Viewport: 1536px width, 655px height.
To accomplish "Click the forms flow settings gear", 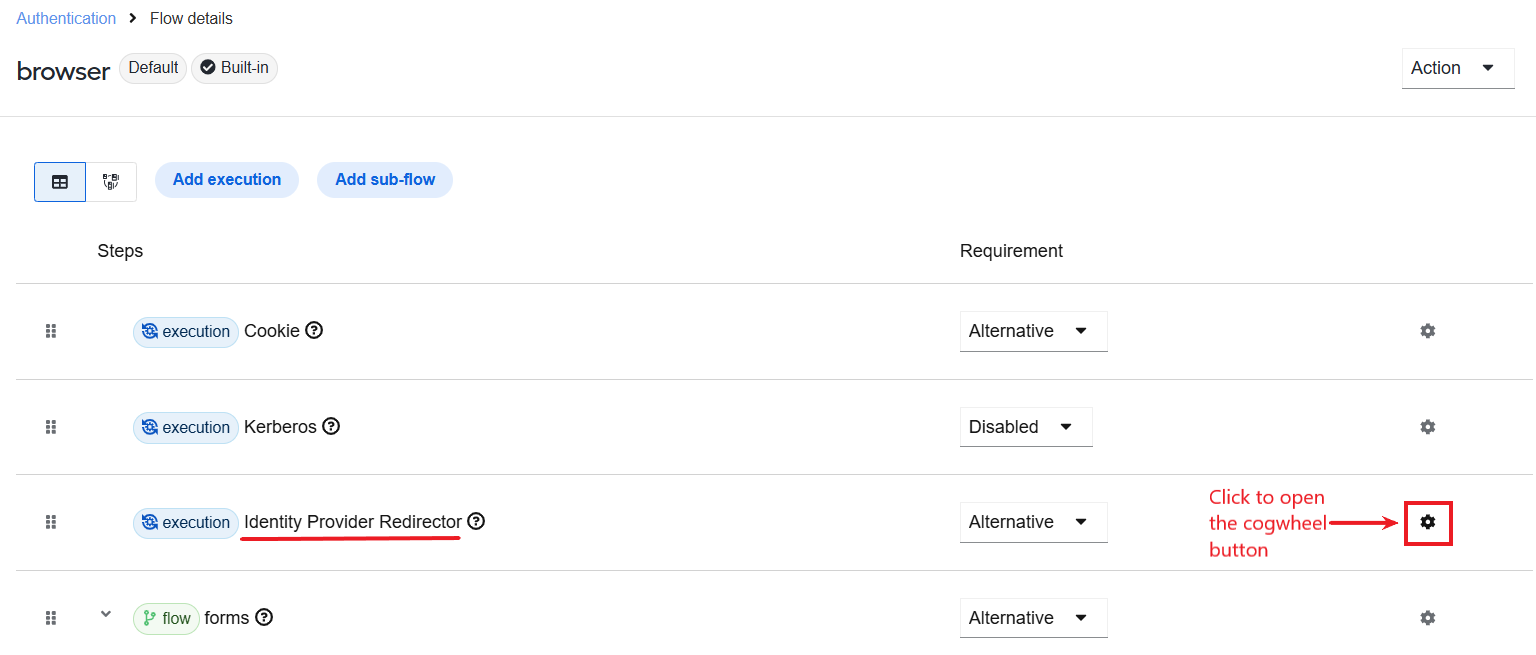I will [1428, 618].
